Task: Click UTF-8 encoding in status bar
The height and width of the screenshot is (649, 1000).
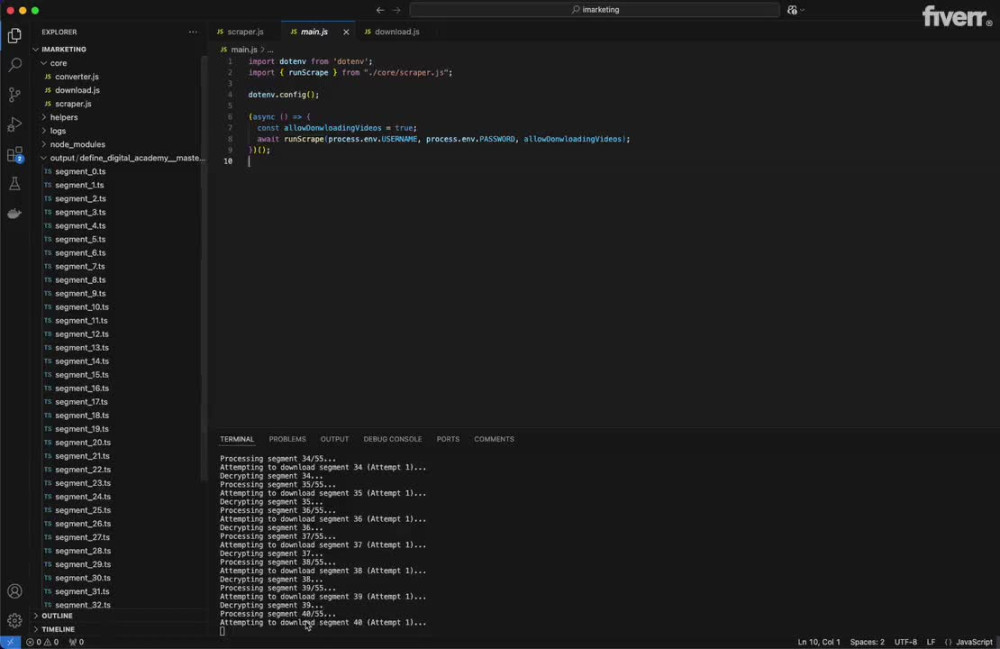Action: (905, 642)
